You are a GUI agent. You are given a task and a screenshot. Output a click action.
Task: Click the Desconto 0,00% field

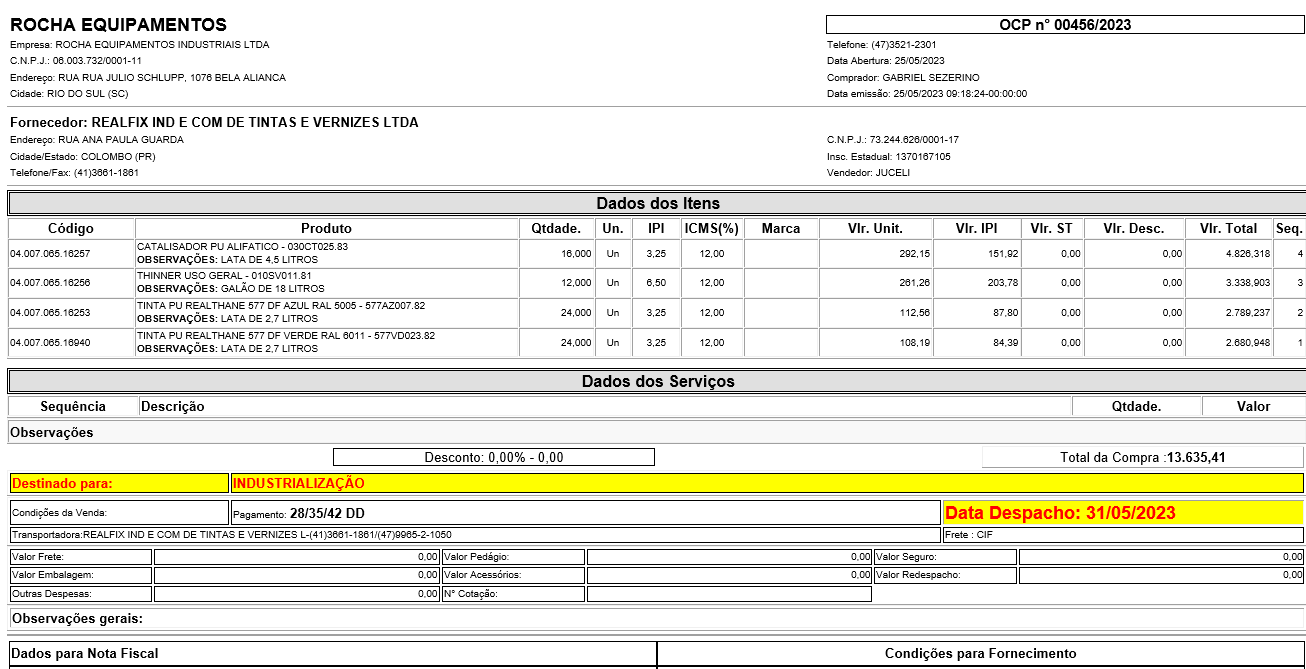pos(494,457)
